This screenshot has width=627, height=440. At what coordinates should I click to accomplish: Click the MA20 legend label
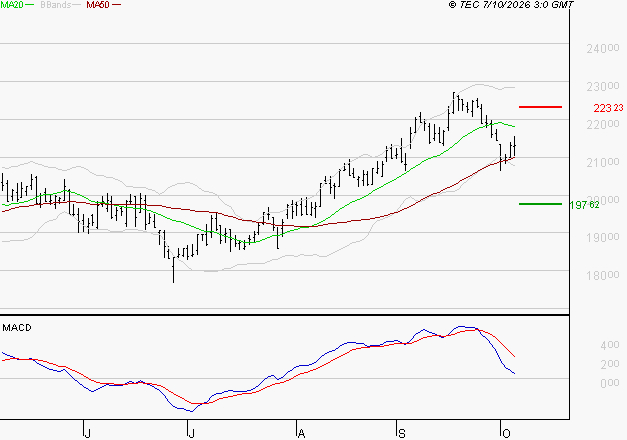12,5
